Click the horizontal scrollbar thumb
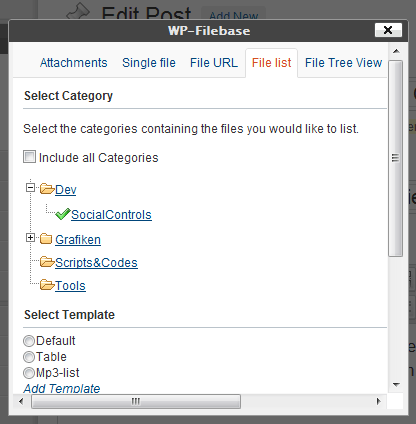Image resolution: width=416 pixels, height=424 pixels. coord(136,401)
